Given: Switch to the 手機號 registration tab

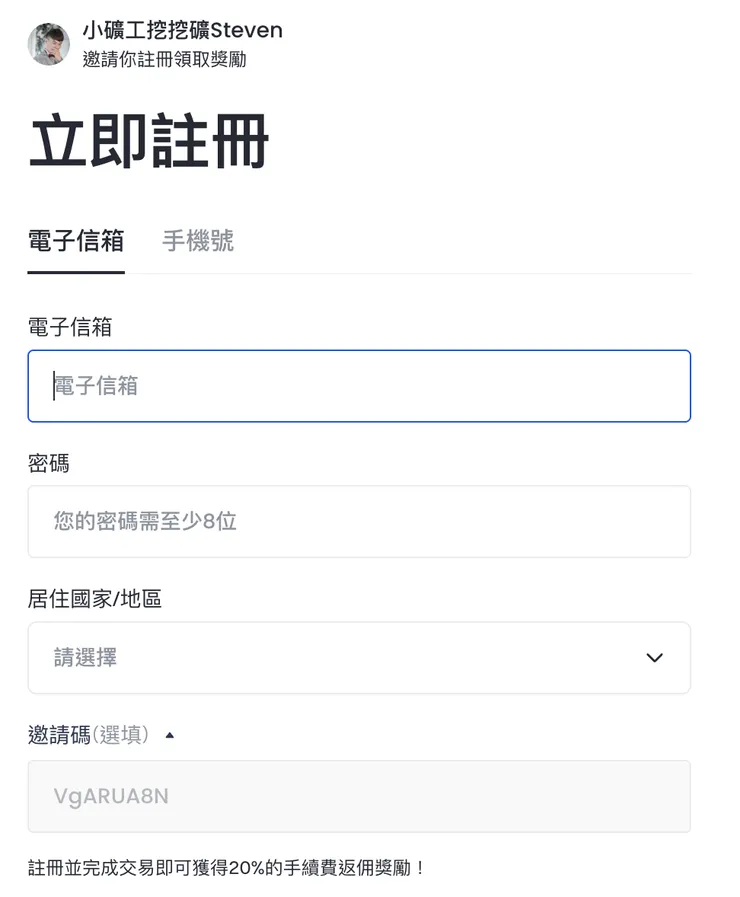Looking at the screenshot, I should (196, 241).
